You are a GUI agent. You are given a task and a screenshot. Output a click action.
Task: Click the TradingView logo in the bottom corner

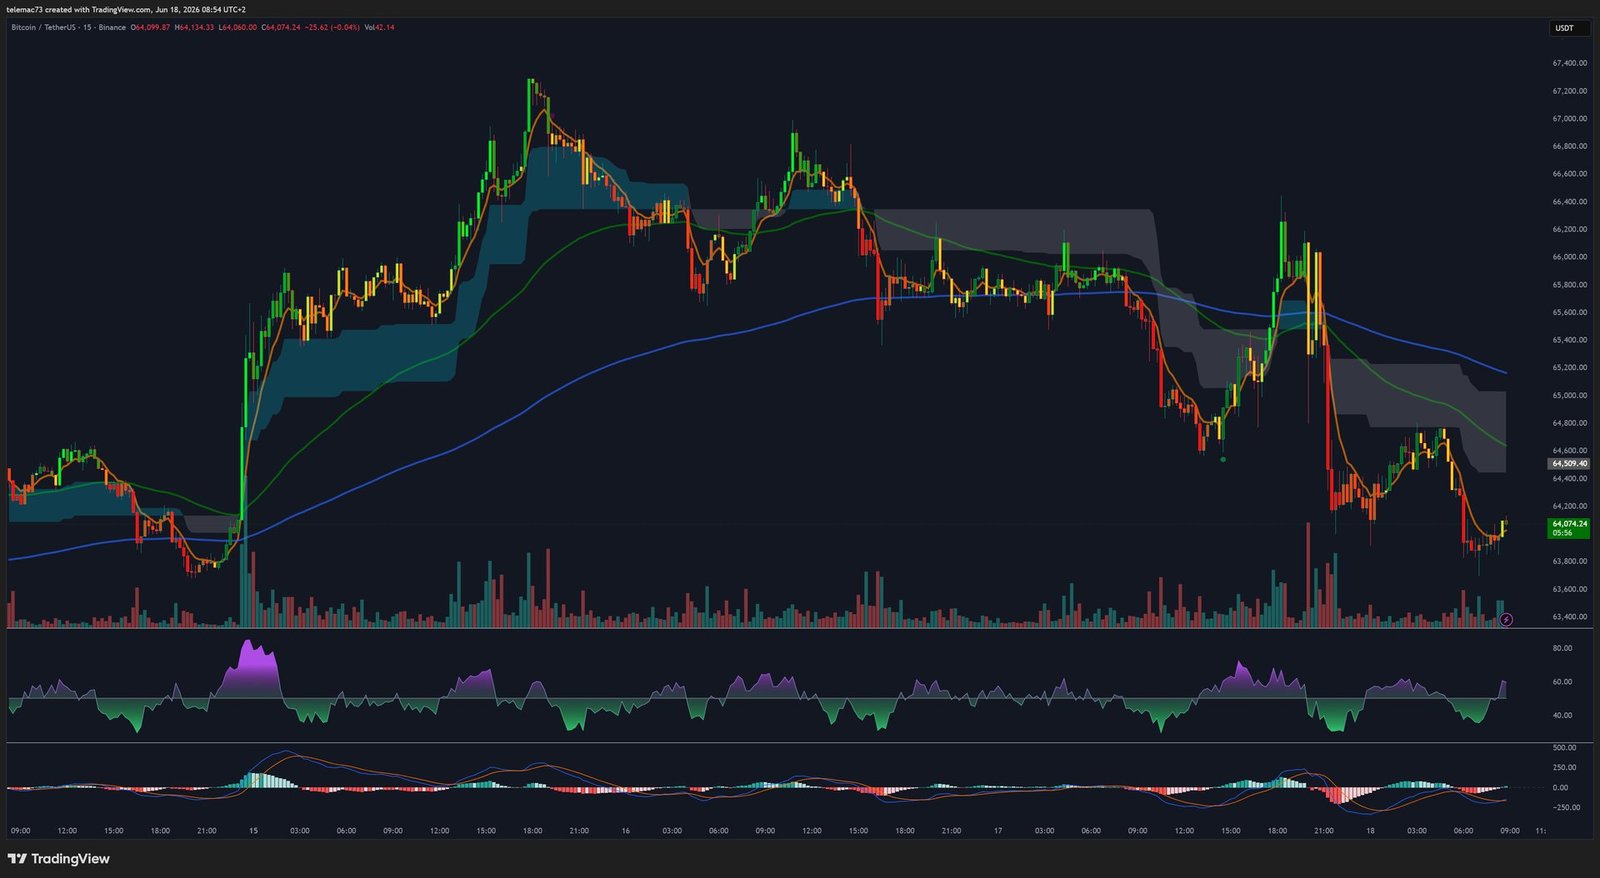pyautogui.click(x=59, y=859)
